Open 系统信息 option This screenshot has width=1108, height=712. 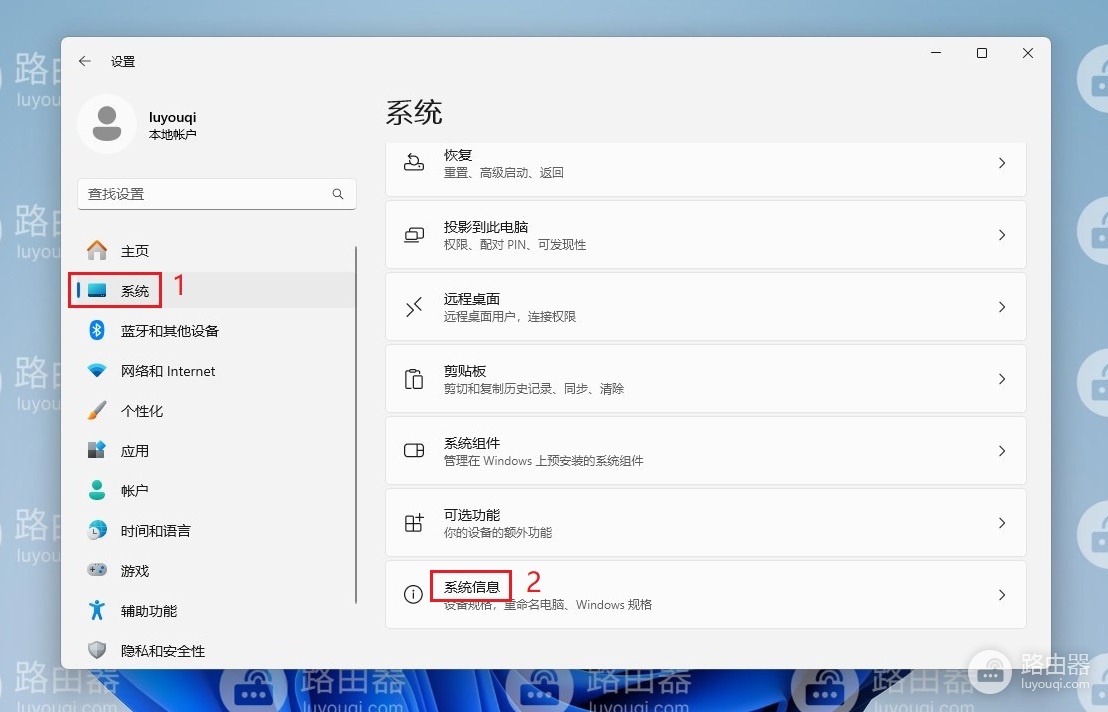pyautogui.click(x=705, y=595)
